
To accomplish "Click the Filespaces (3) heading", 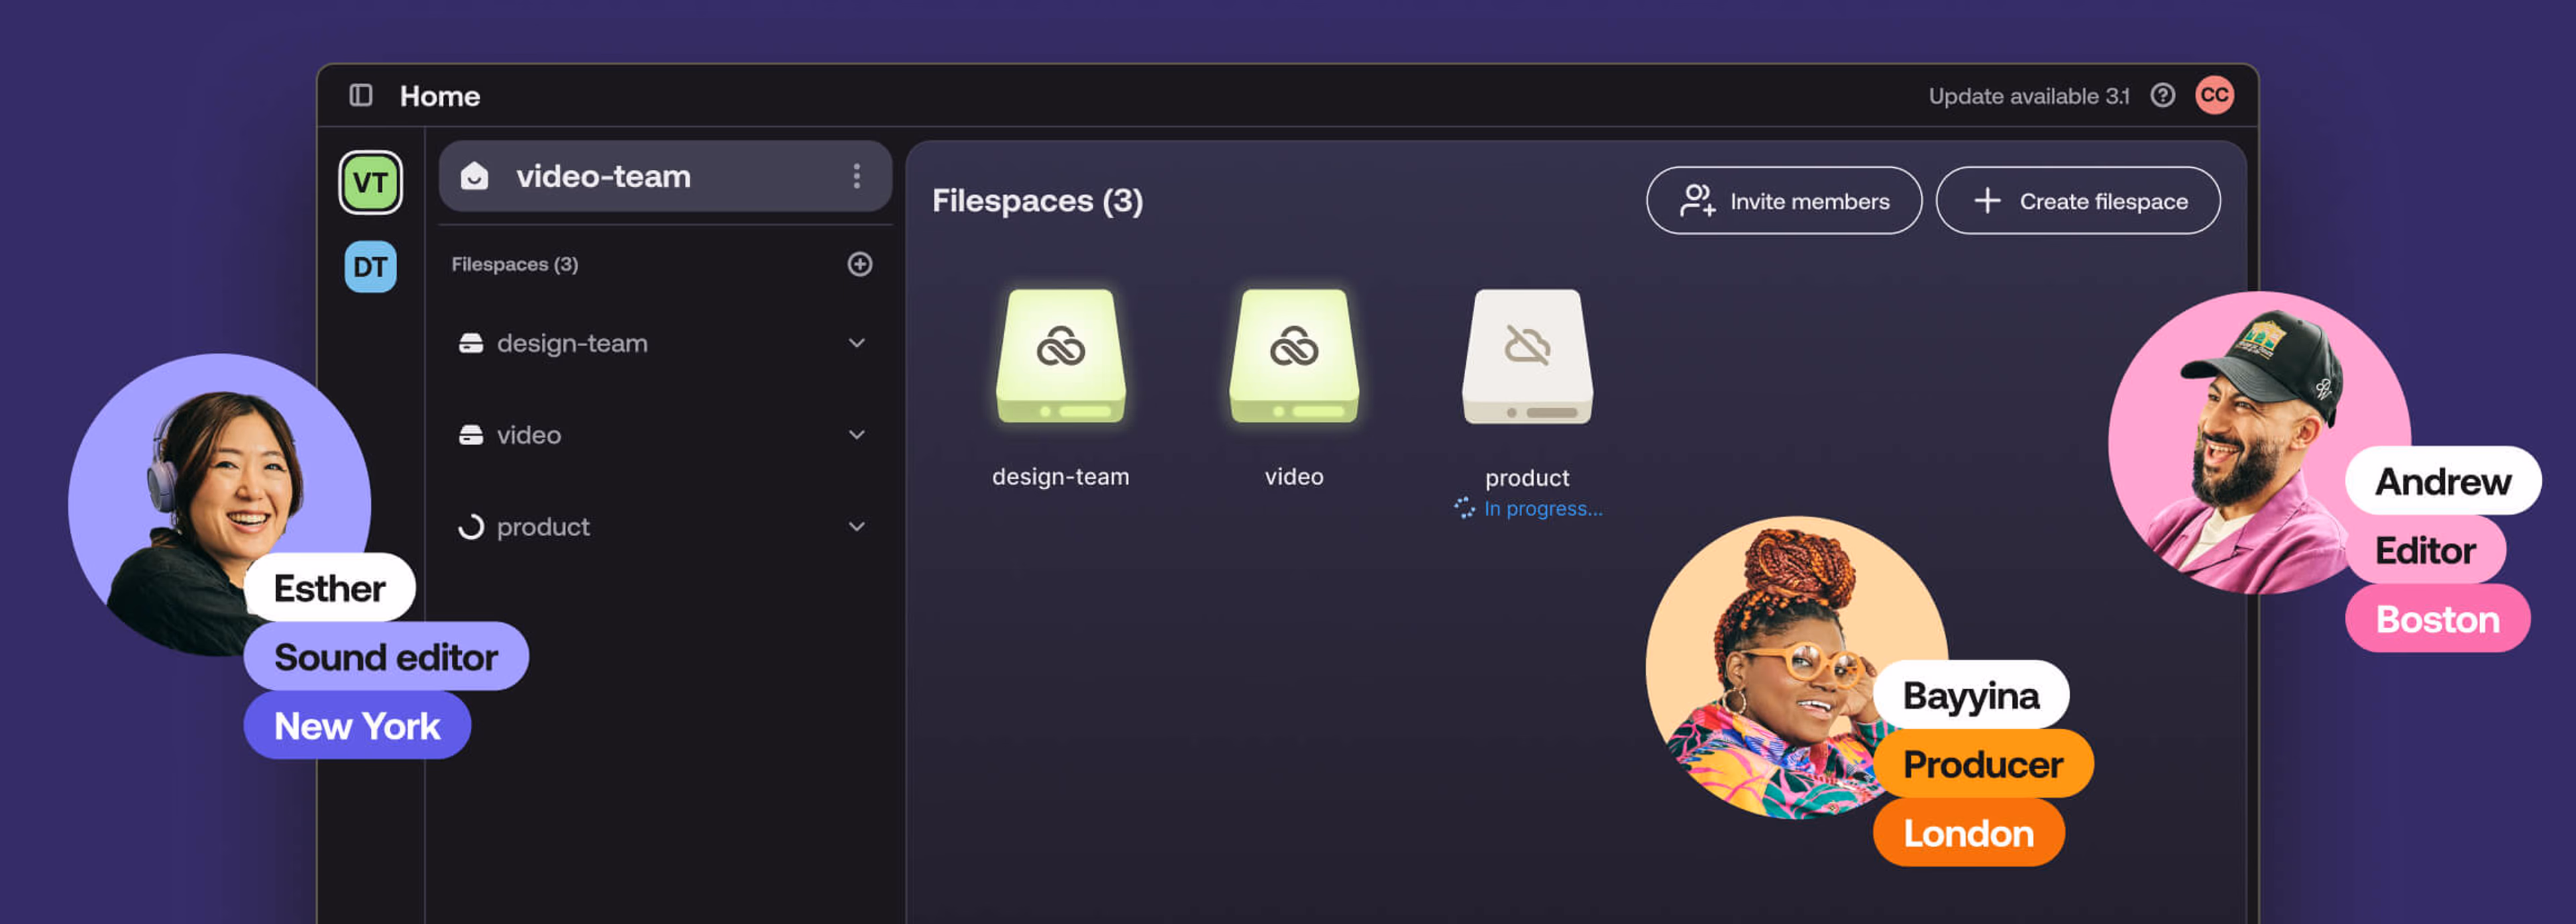I will (x=1037, y=201).
